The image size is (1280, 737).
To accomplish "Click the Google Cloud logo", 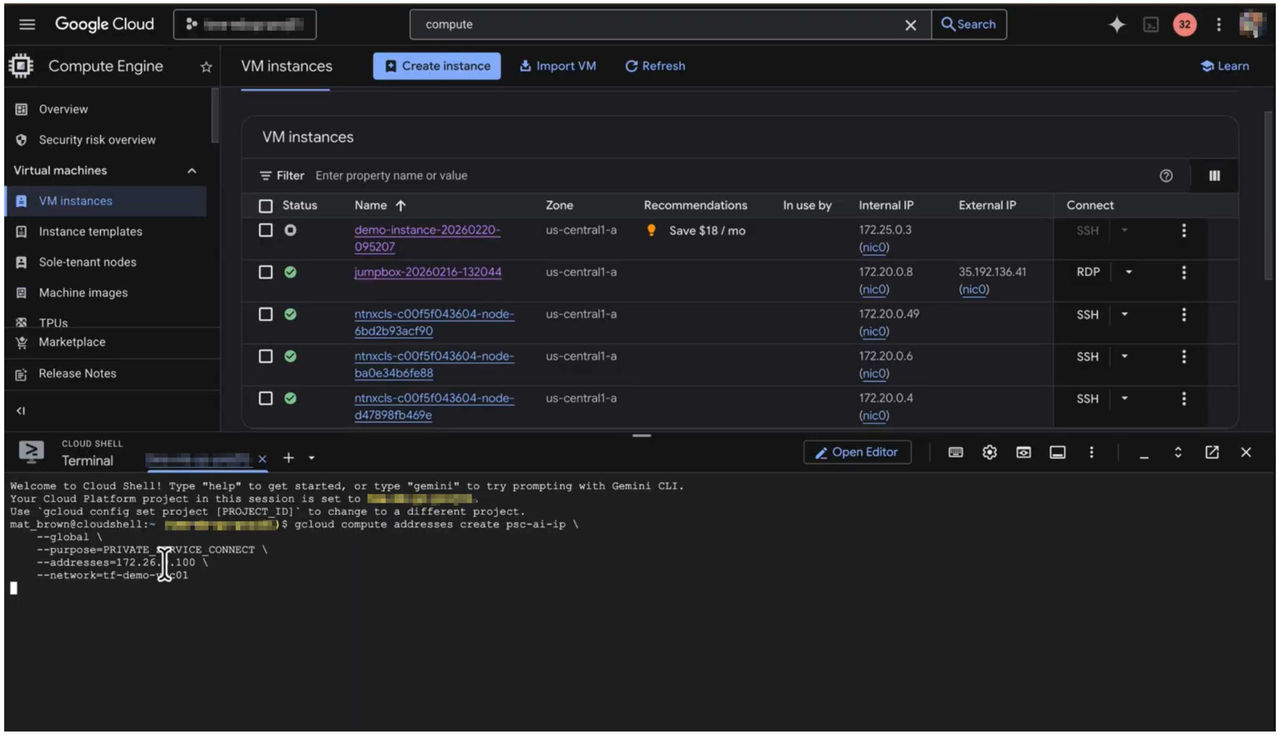I will pos(104,24).
